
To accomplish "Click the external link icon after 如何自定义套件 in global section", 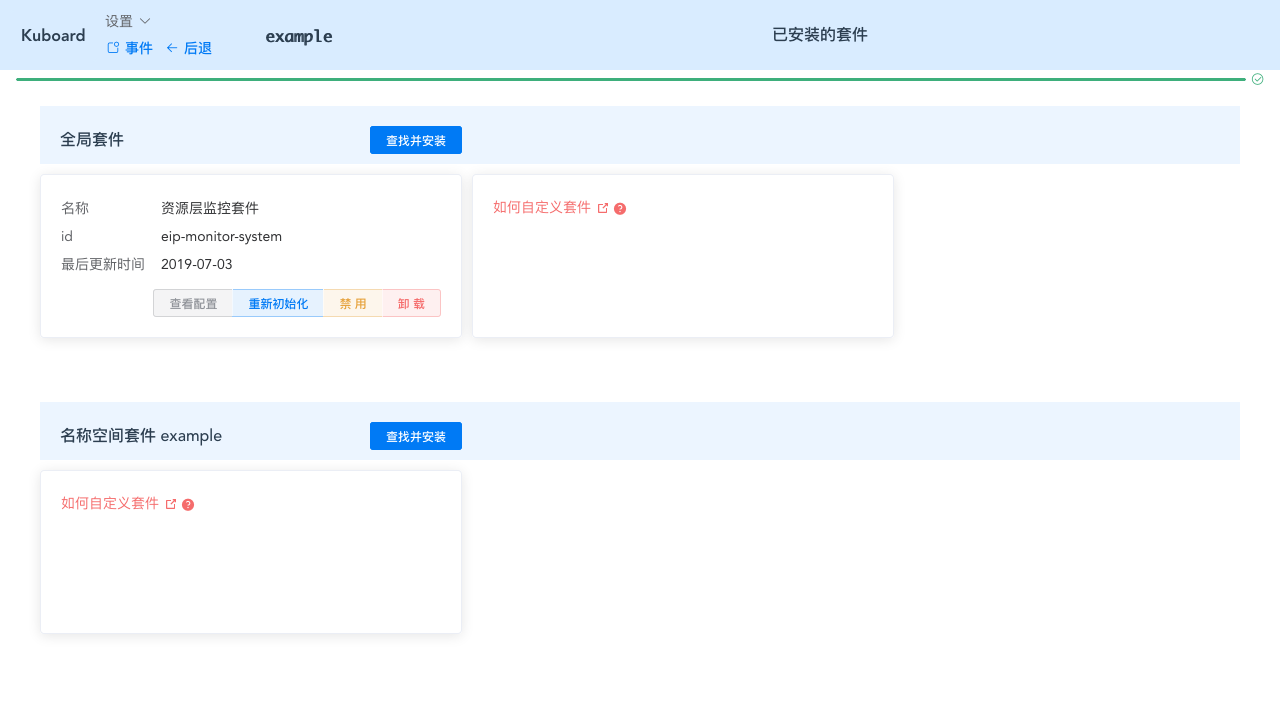I will click(x=604, y=207).
